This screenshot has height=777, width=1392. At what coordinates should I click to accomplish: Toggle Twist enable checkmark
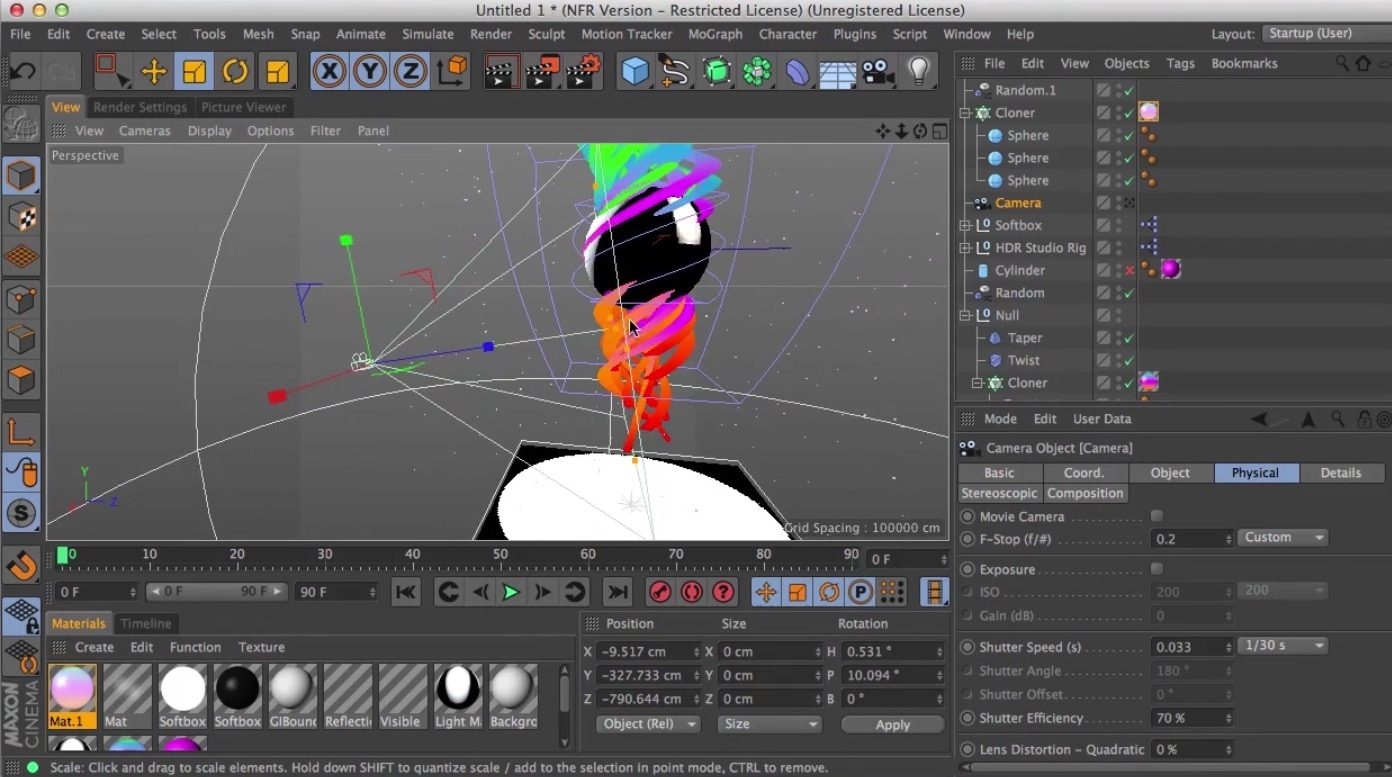tap(1129, 360)
